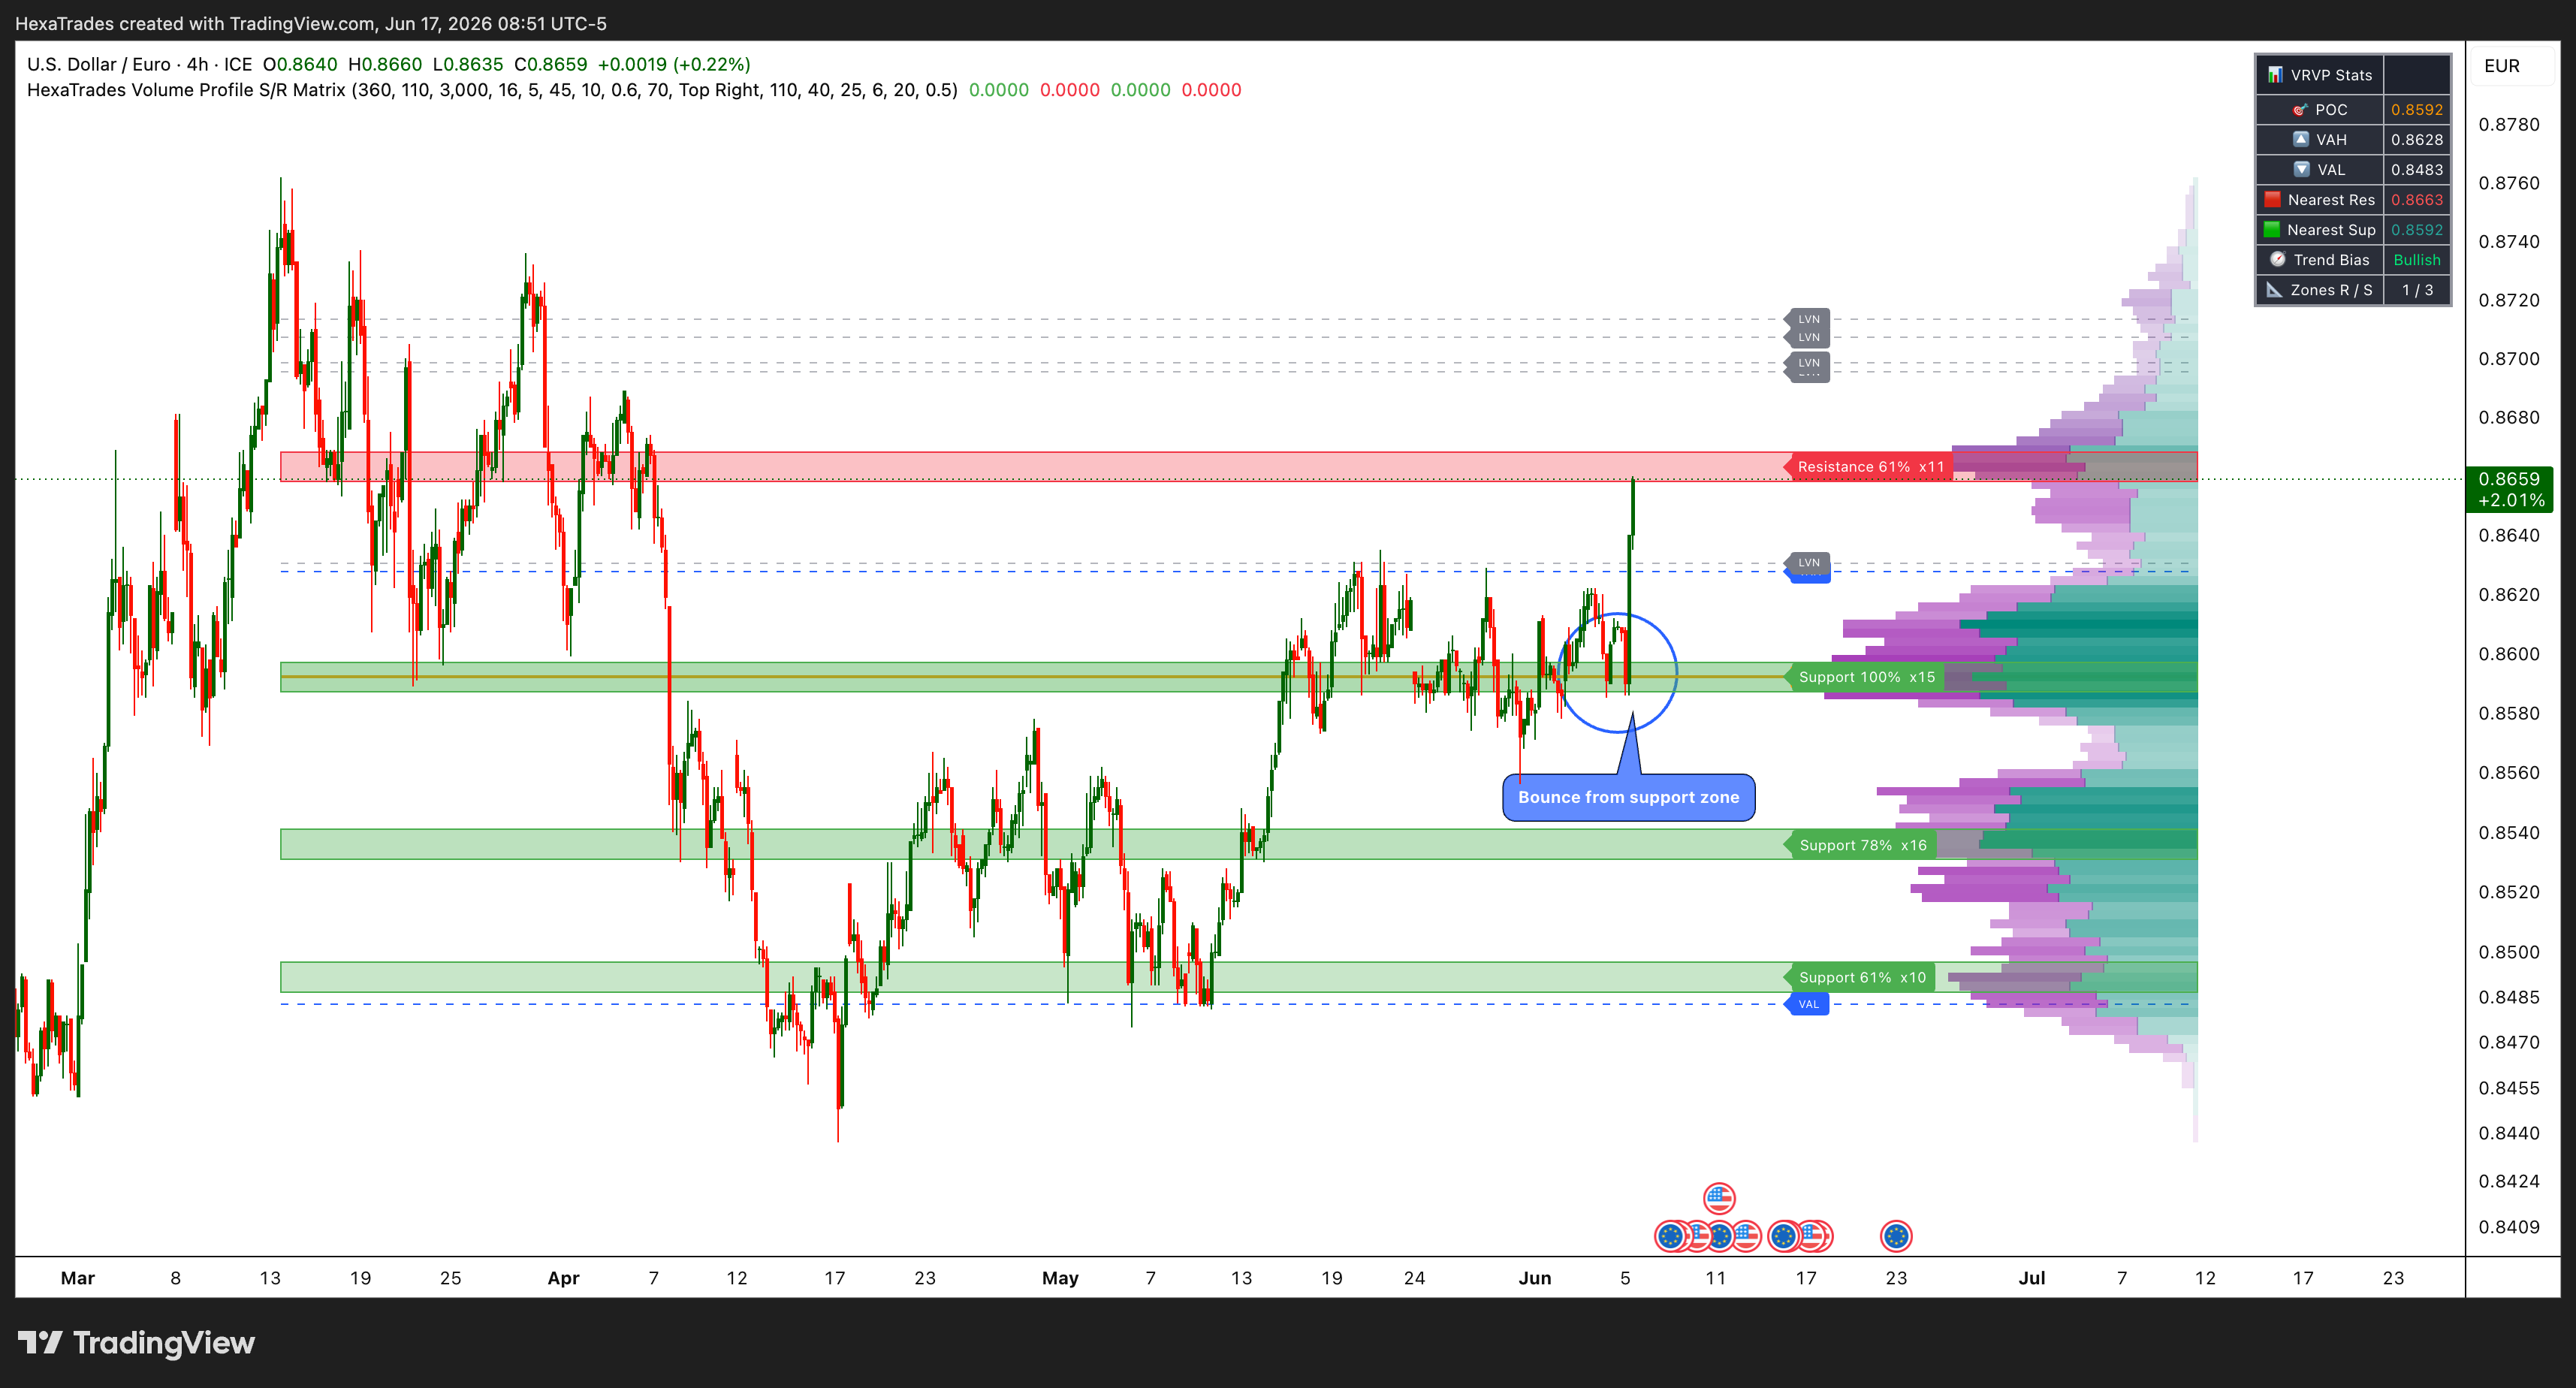
Task: Click the May label on time axis
Action: coord(1060,1278)
